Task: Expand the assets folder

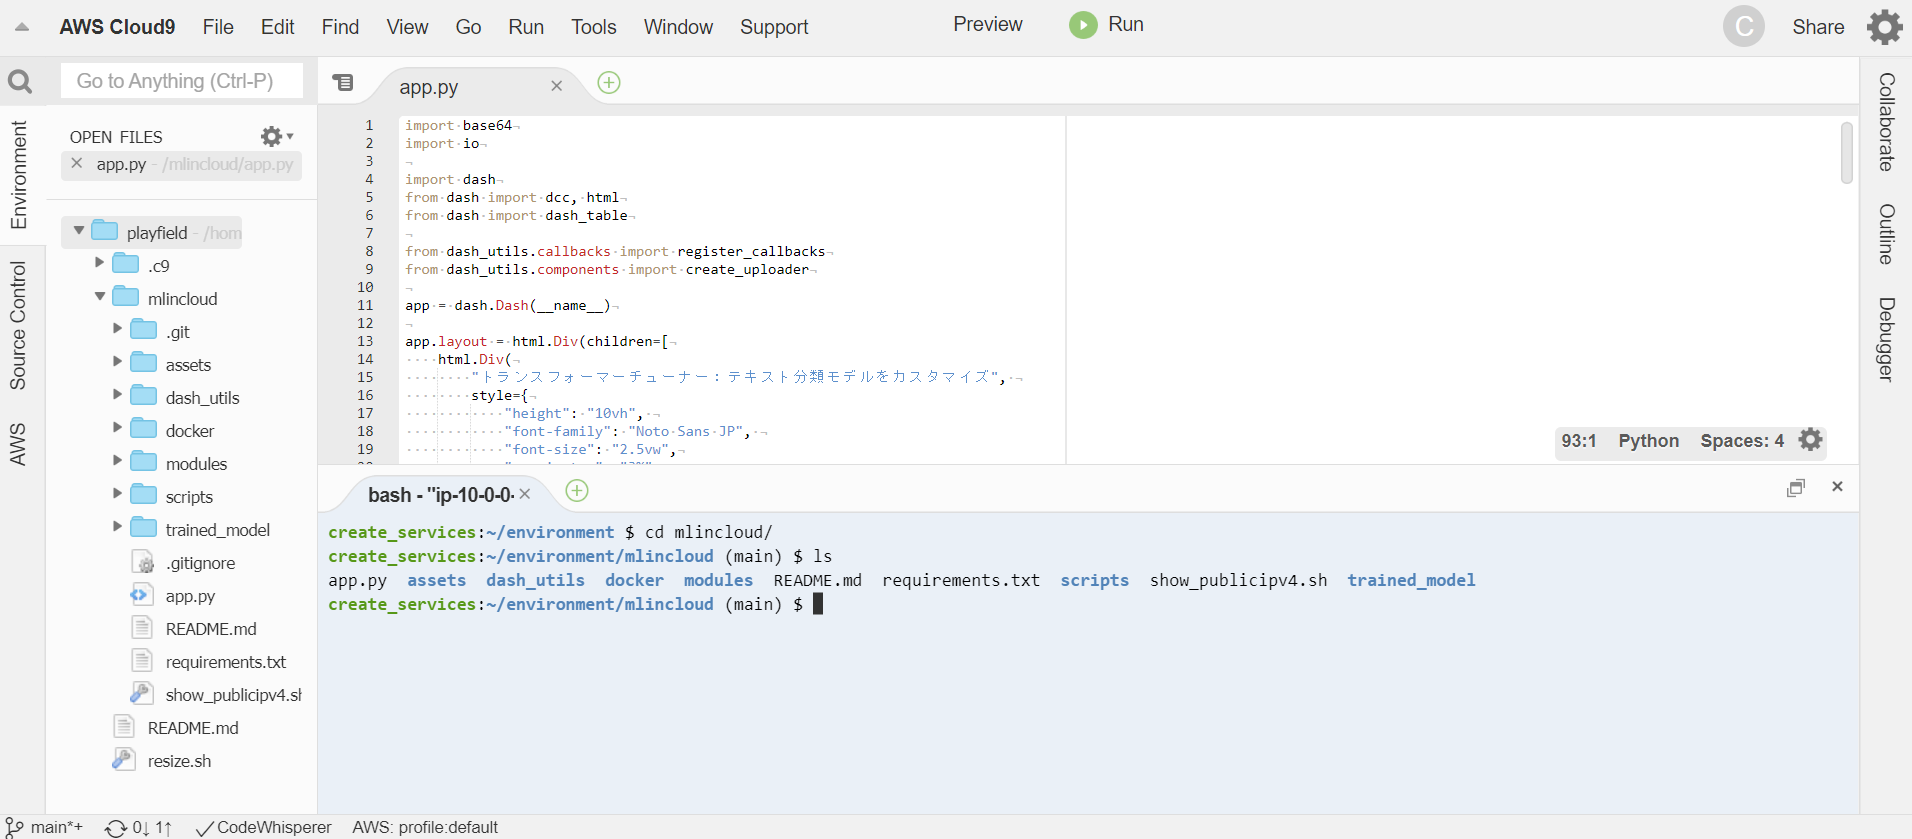Action: [117, 361]
